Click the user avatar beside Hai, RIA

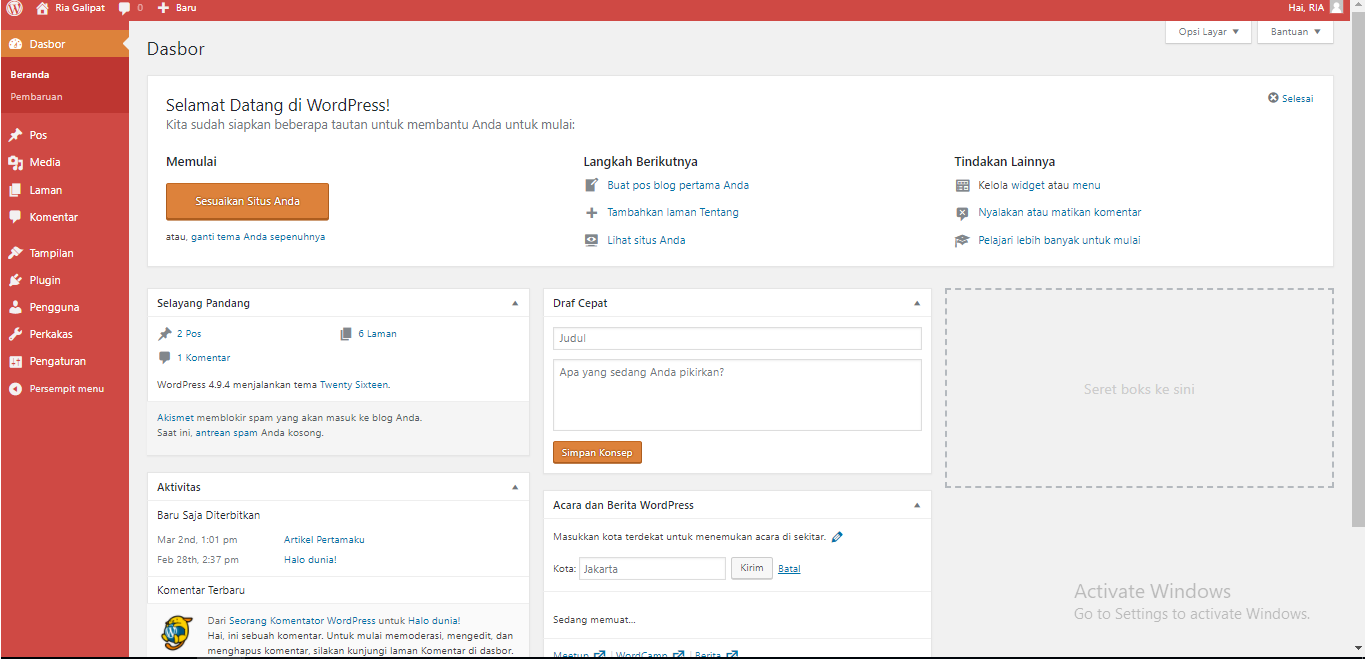pyautogui.click(x=1336, y=7)
